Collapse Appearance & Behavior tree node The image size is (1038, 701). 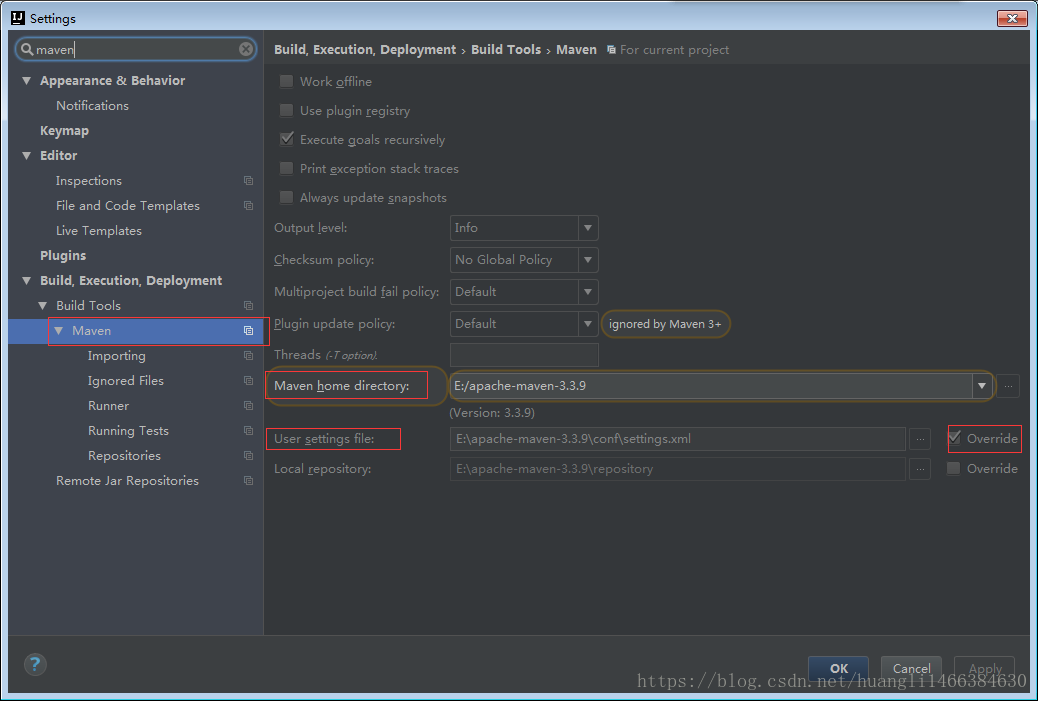pos(26,81)
